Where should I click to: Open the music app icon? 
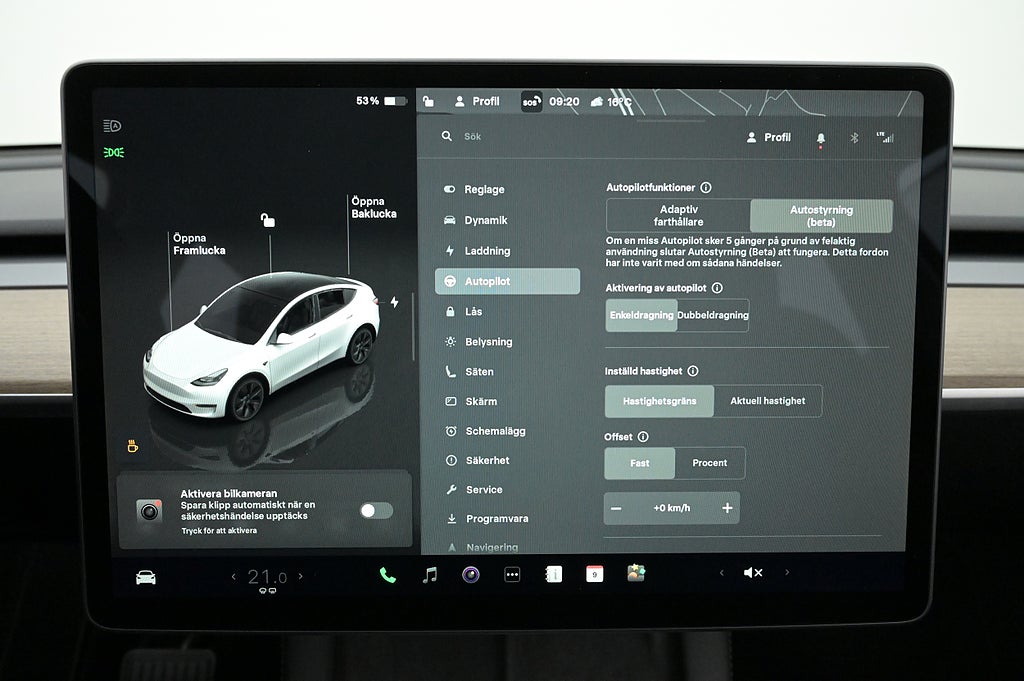(x=430, y=575)
